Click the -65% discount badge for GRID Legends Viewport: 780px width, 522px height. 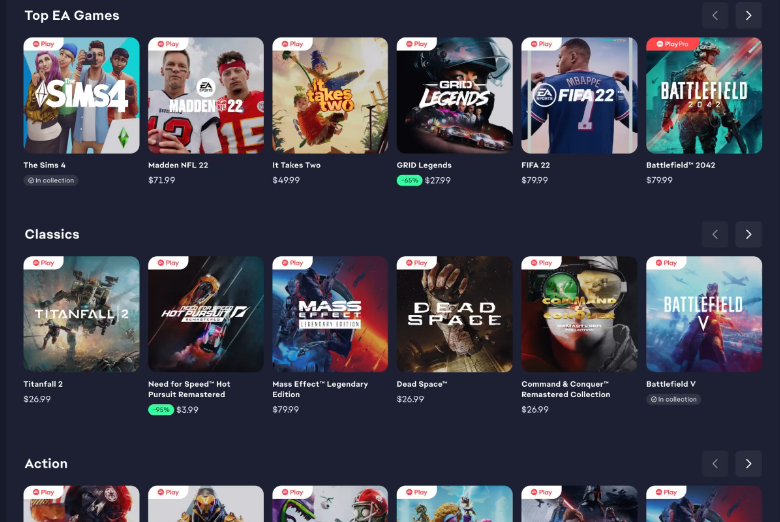[x=409, y=181]
